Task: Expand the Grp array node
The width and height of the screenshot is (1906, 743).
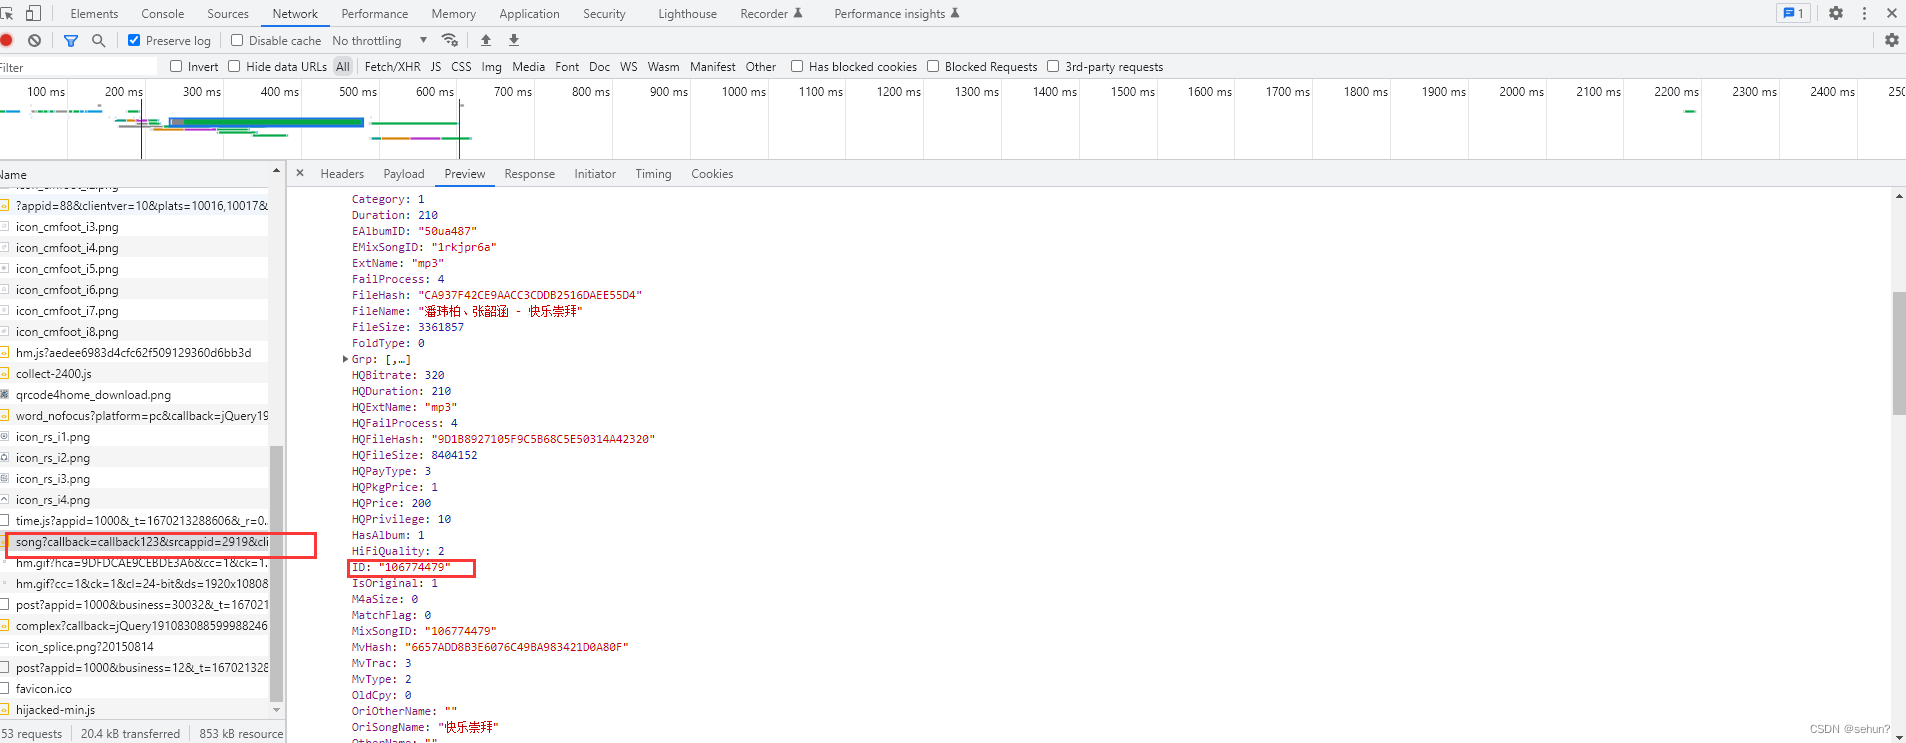Action: (x=346, y=359)
